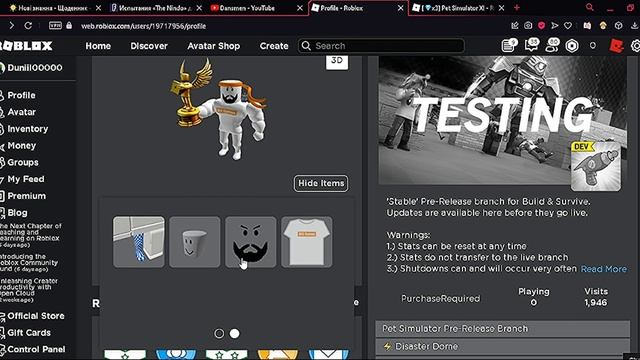Open the Avatar Shop nav item
Screen dimensions: 640x360
click(x=213, y=46)
